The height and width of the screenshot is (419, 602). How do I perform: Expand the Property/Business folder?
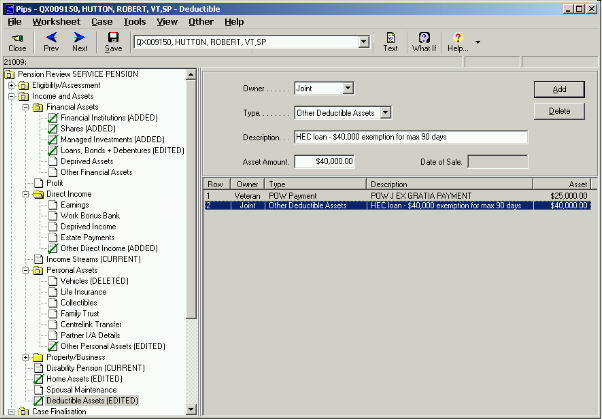[24, 357]
